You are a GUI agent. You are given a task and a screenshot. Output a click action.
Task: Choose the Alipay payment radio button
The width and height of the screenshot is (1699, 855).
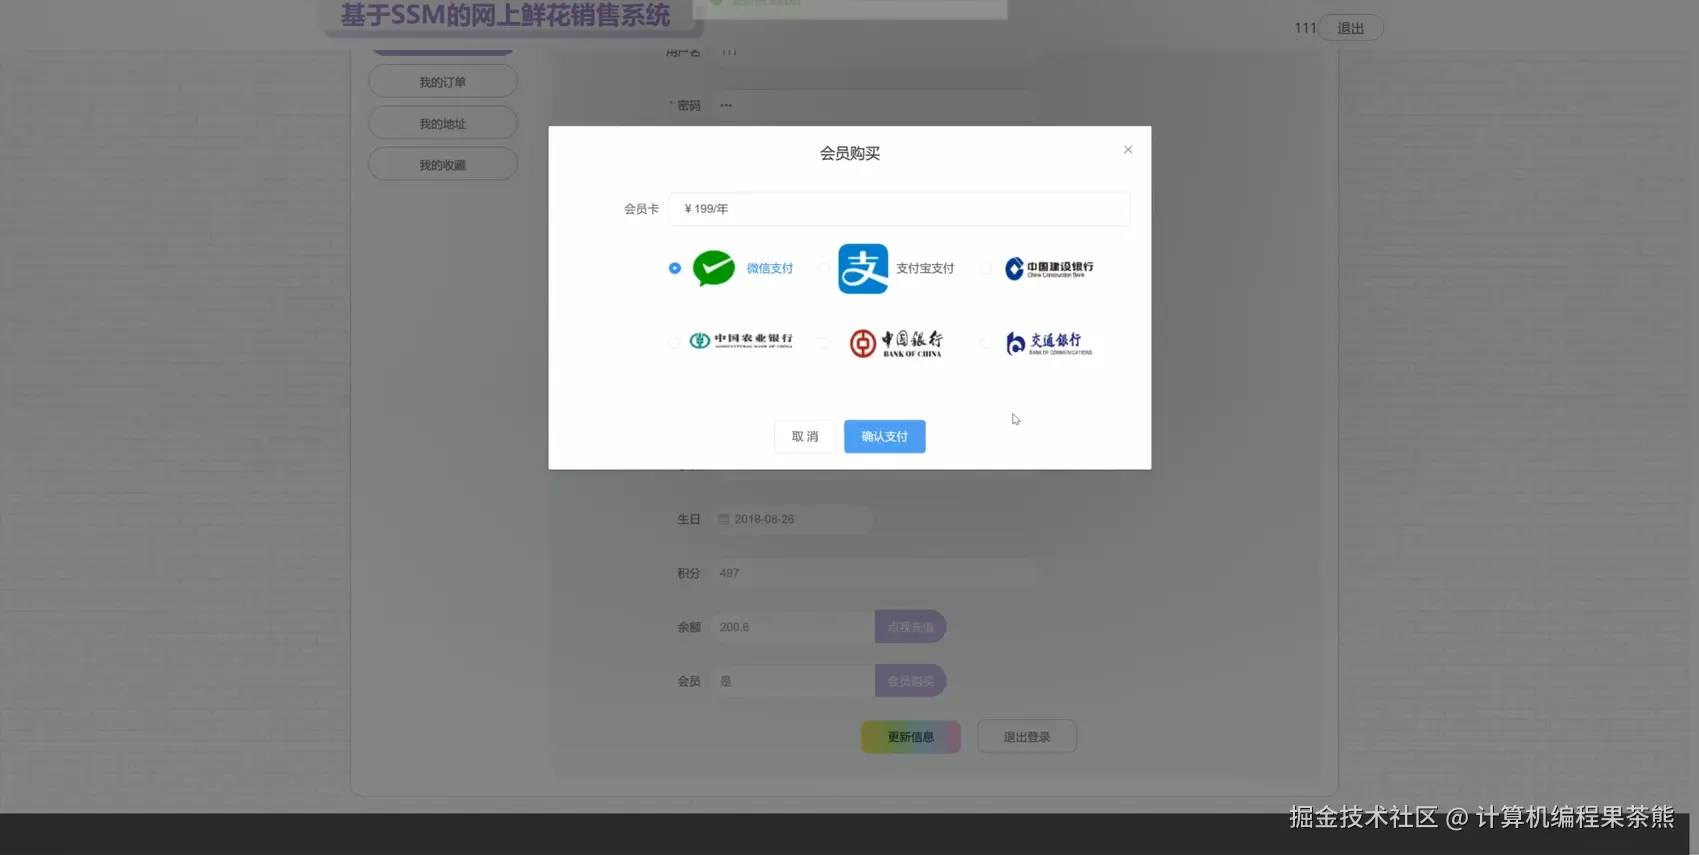pyautogui.click(x=824, y=268)
